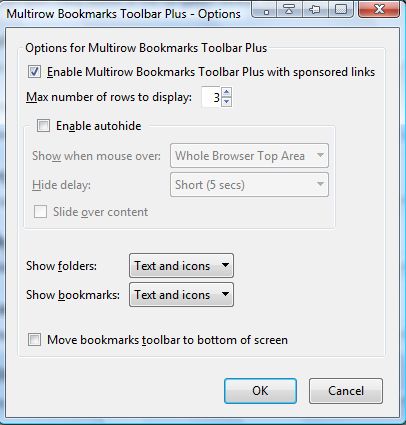406x425 pixels.
Task: Increase max rows with the up spinner arrow
Action: [x=227, y=92]
